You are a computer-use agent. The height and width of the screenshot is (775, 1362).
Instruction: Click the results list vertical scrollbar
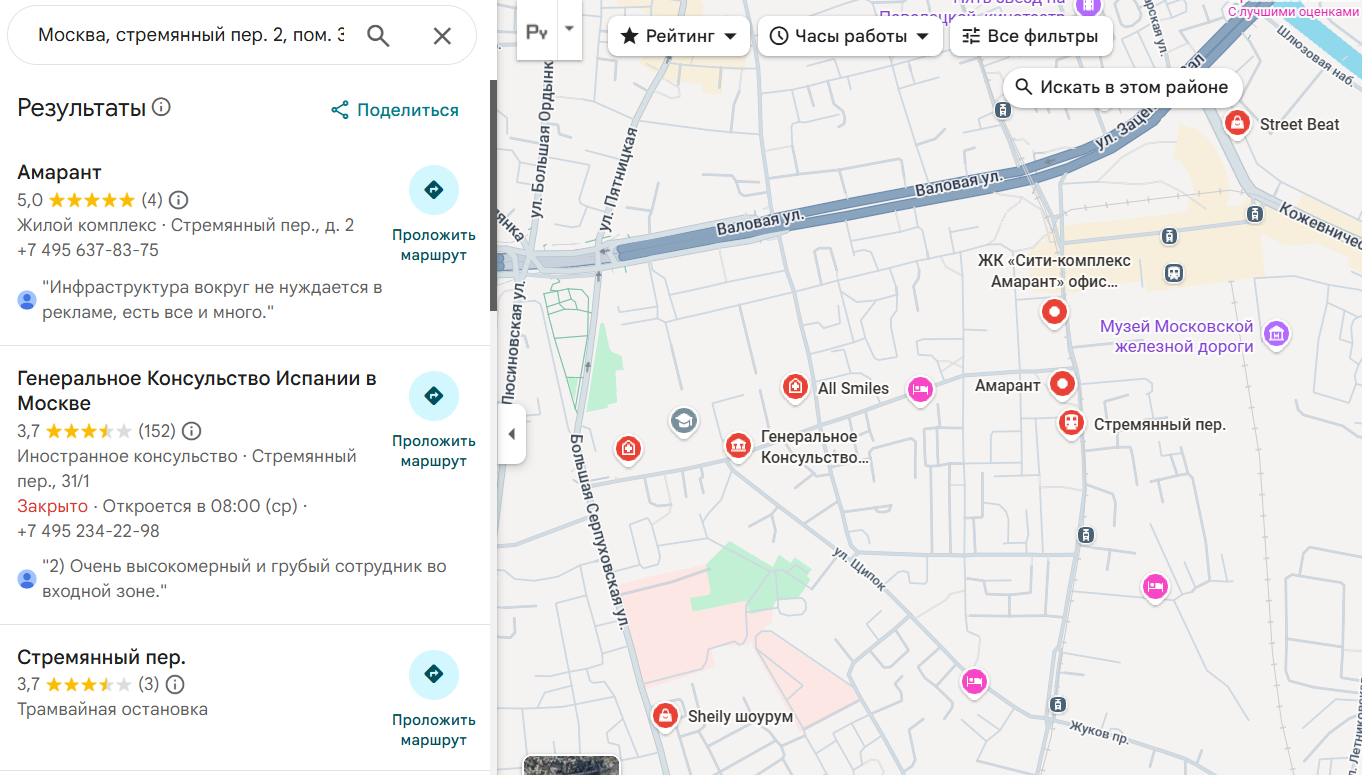tap(493, 195)
